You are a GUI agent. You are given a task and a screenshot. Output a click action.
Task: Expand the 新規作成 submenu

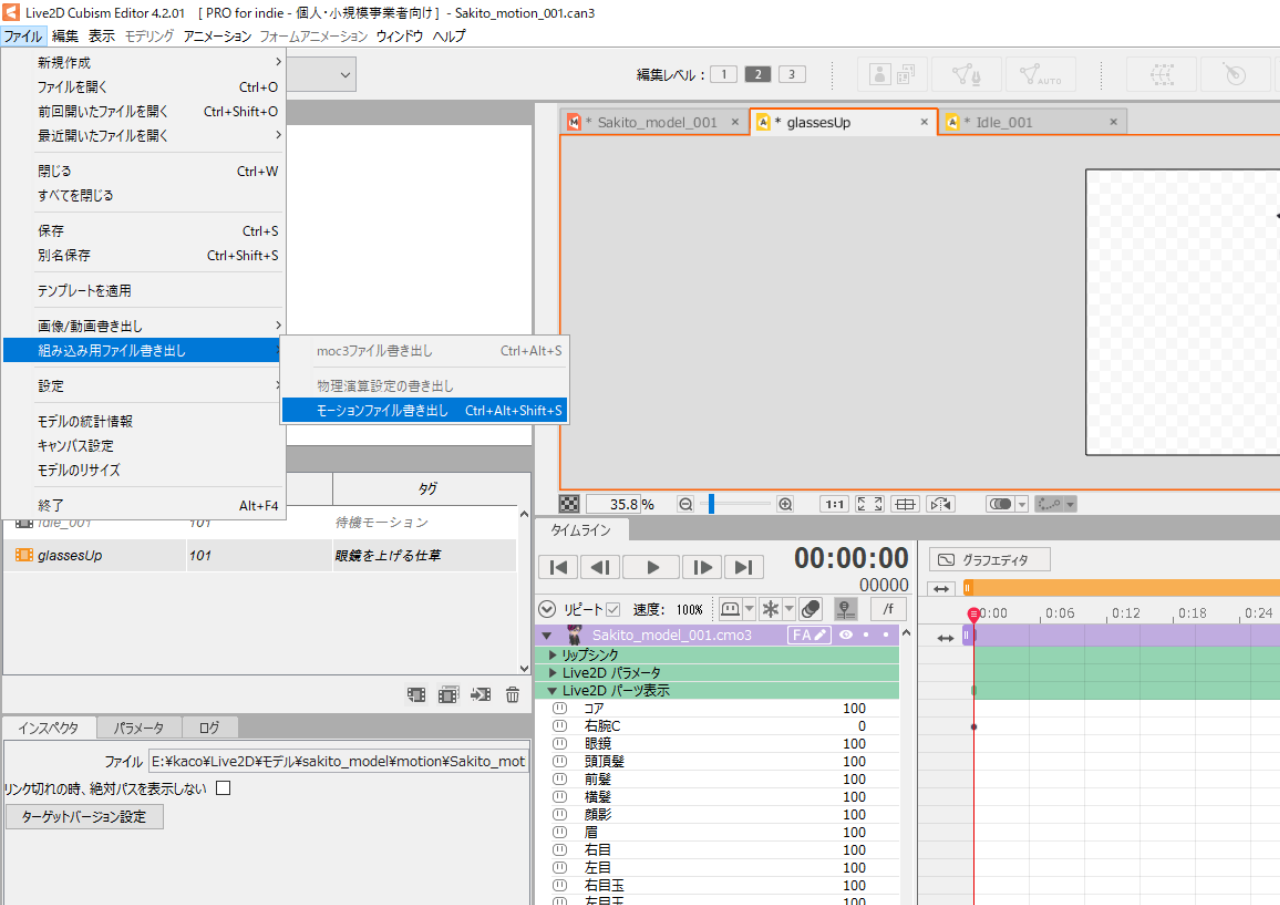(x=144, y=62)
